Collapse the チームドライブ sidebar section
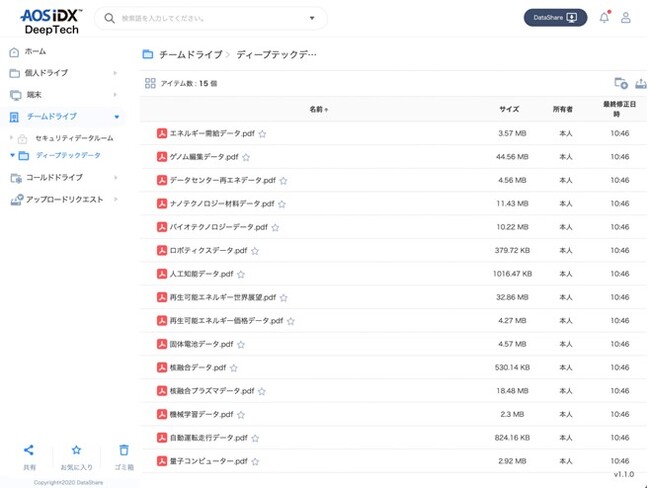 [116, 117]
